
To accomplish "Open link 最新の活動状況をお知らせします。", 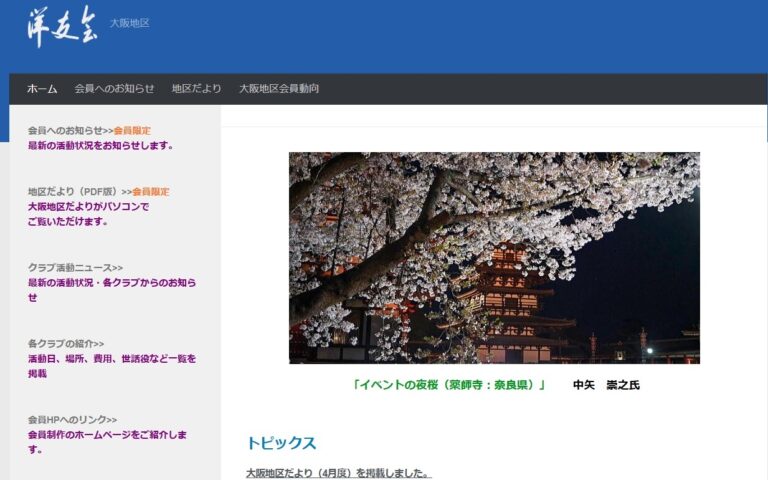I will pos(100,146).
